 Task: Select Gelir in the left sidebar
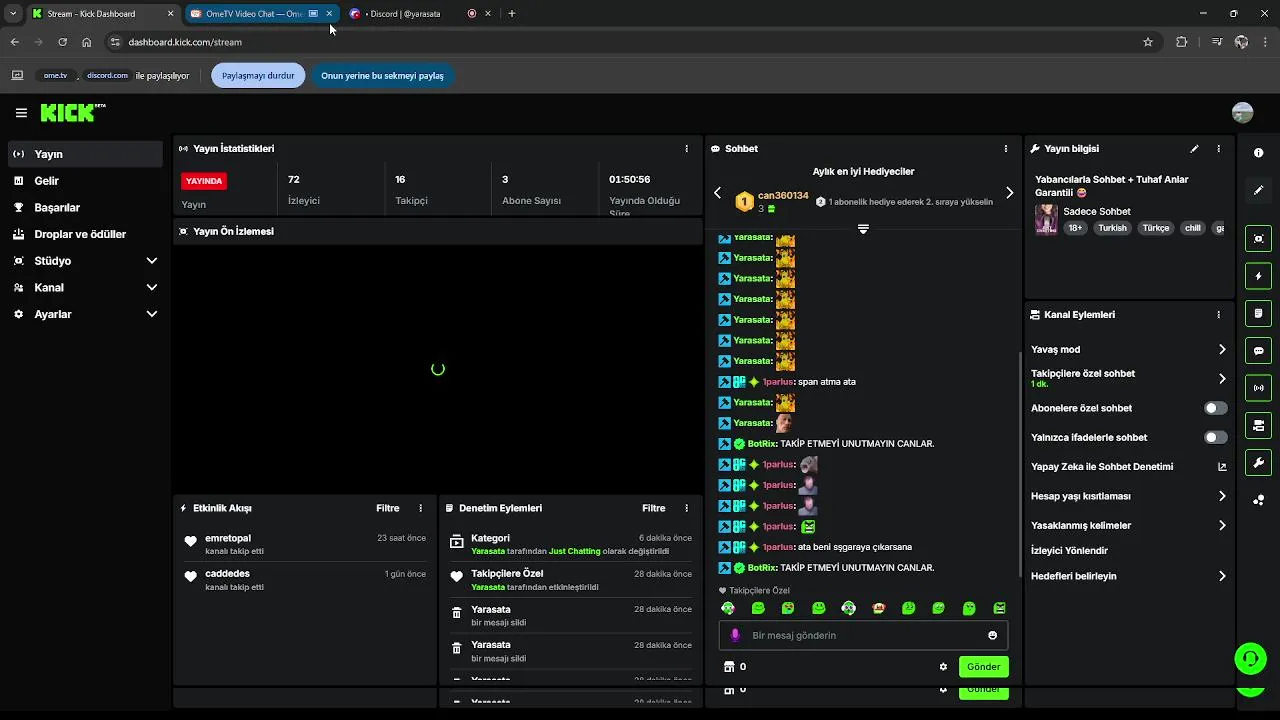85,181
